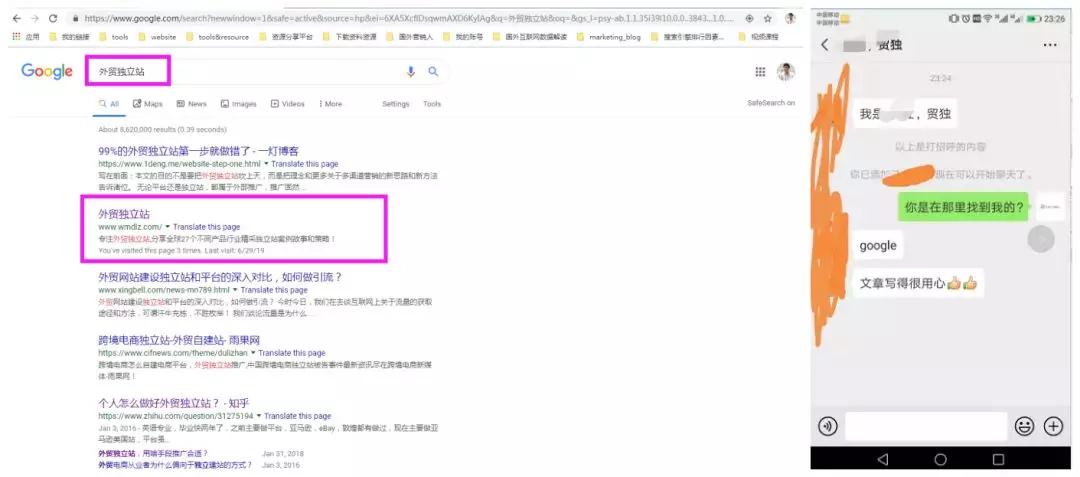Click the Google logo
This screenshot has height=477, width=1080.
click(x=47, y=71)
